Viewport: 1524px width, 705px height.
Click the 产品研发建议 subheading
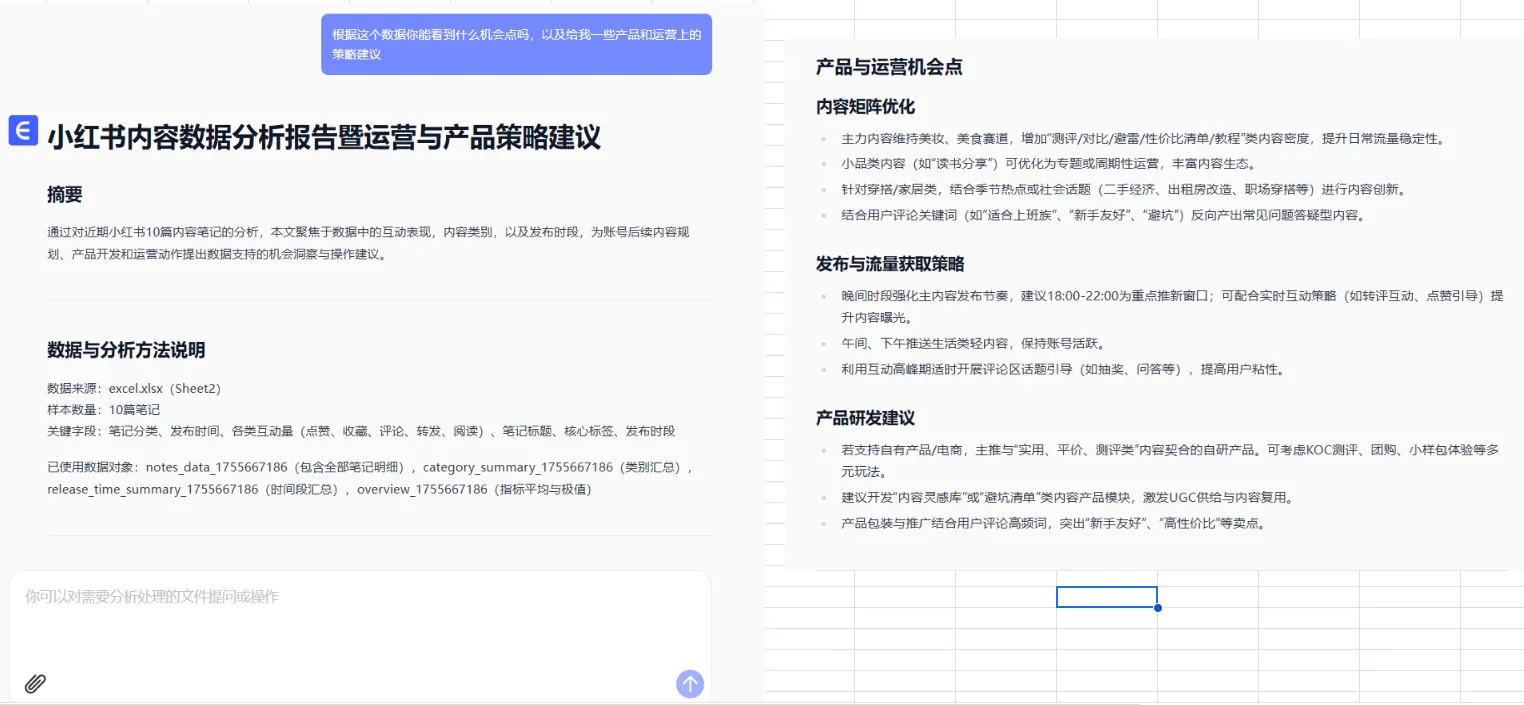(x=865, y=418)
